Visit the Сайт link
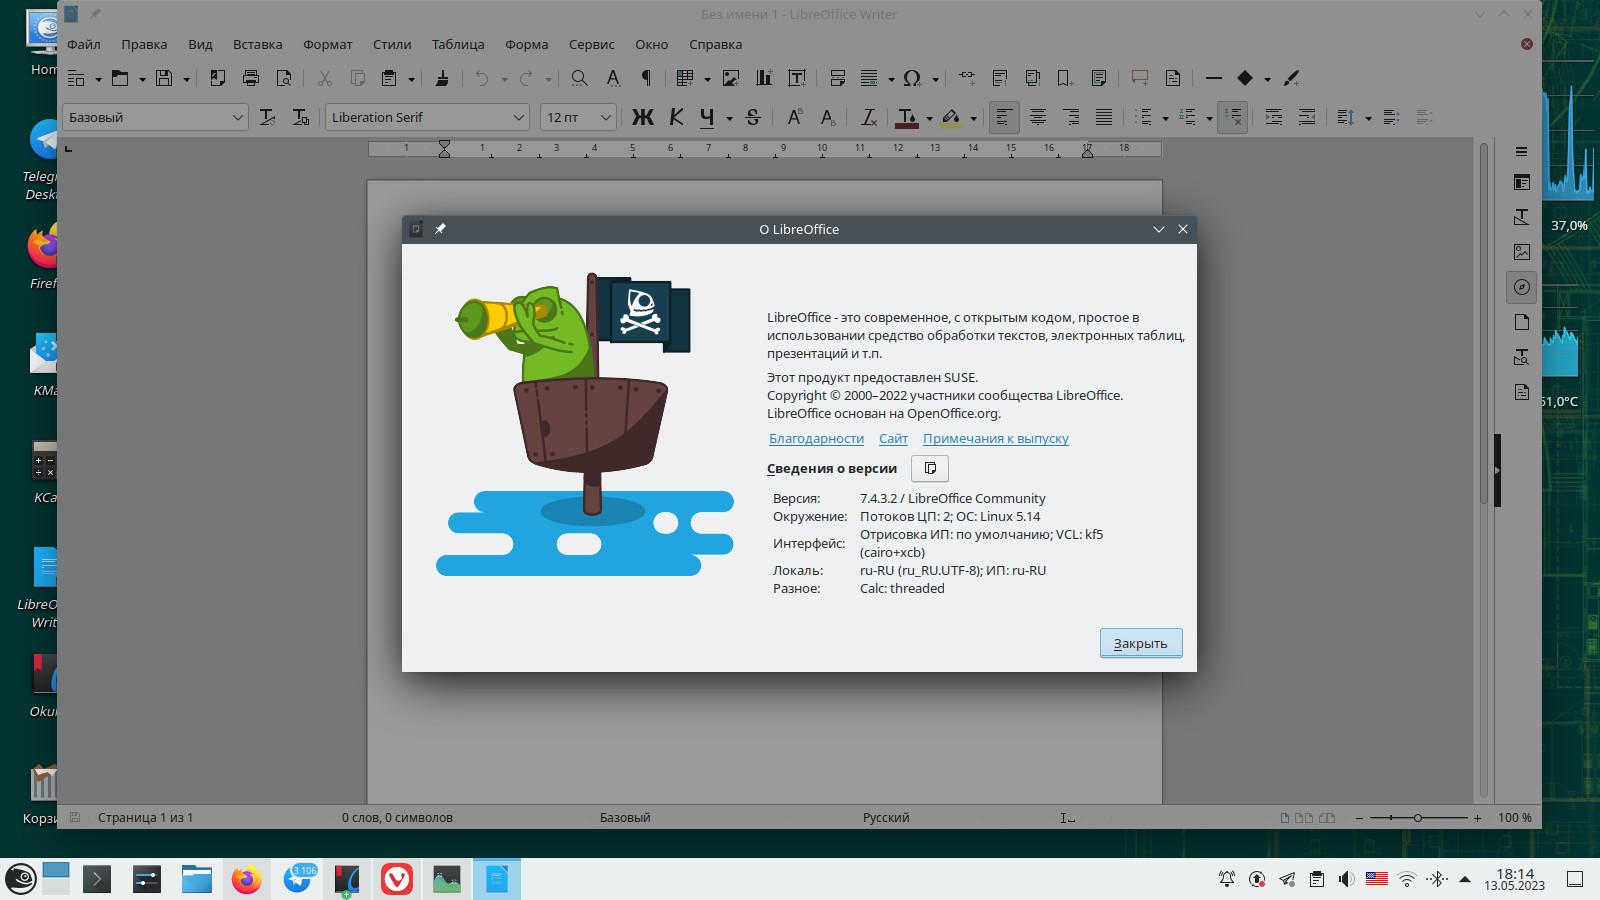The image size is (1600, 900). (893, 438)
